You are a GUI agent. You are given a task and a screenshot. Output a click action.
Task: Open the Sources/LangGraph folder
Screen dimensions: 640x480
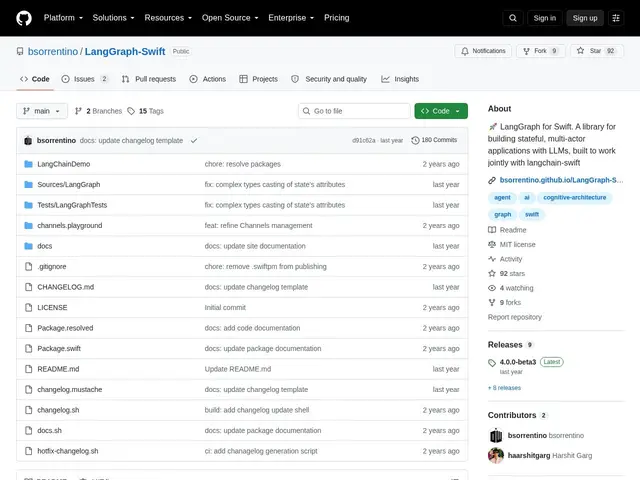pyautogui.click(x=69, y=184)
